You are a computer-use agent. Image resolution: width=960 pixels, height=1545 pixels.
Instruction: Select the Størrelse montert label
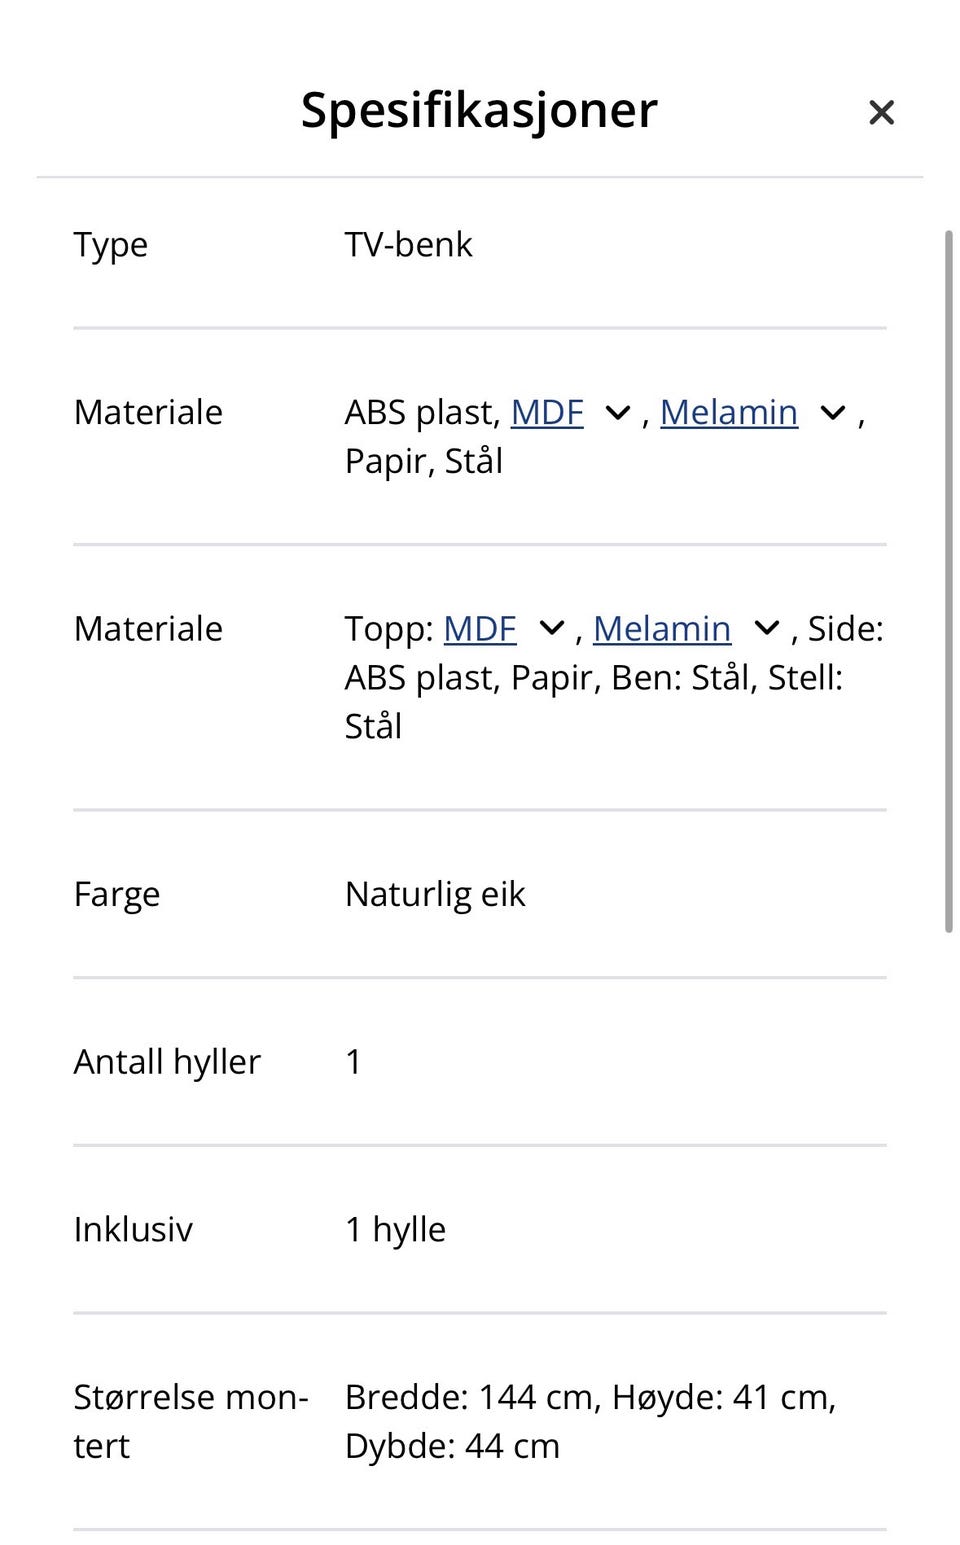pos(191,1422)
